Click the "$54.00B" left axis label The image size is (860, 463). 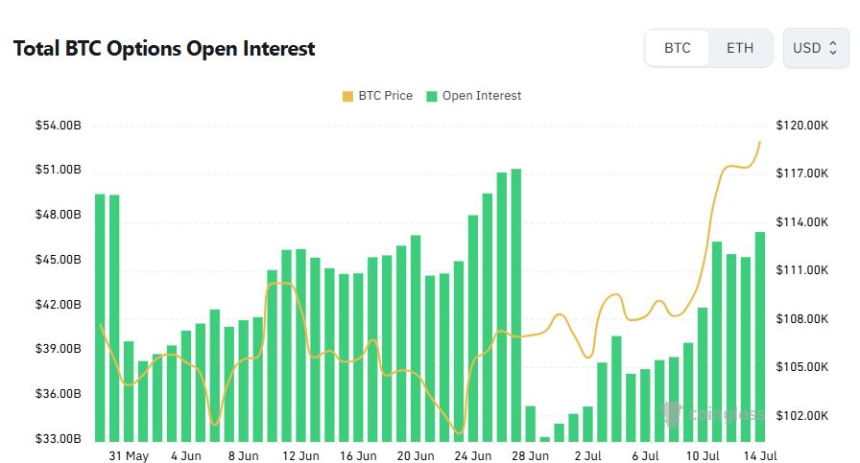coord(57,126)
